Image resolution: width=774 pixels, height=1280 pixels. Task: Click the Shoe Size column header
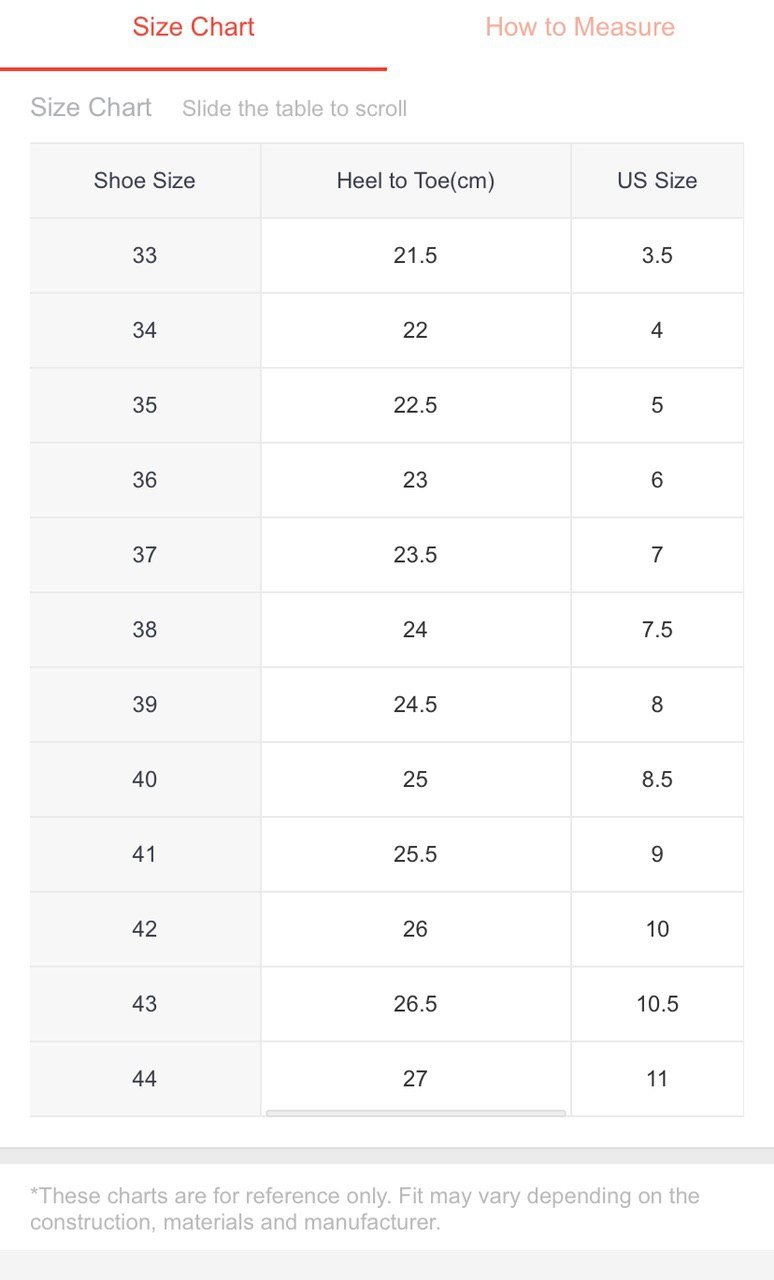click(145, 181)
